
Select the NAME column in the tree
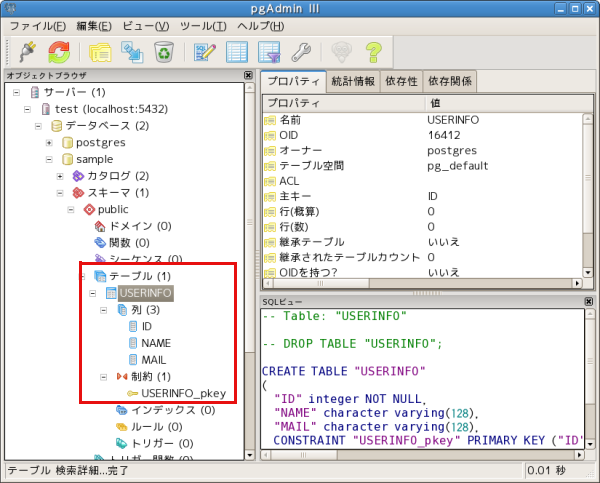coord(156,343)
